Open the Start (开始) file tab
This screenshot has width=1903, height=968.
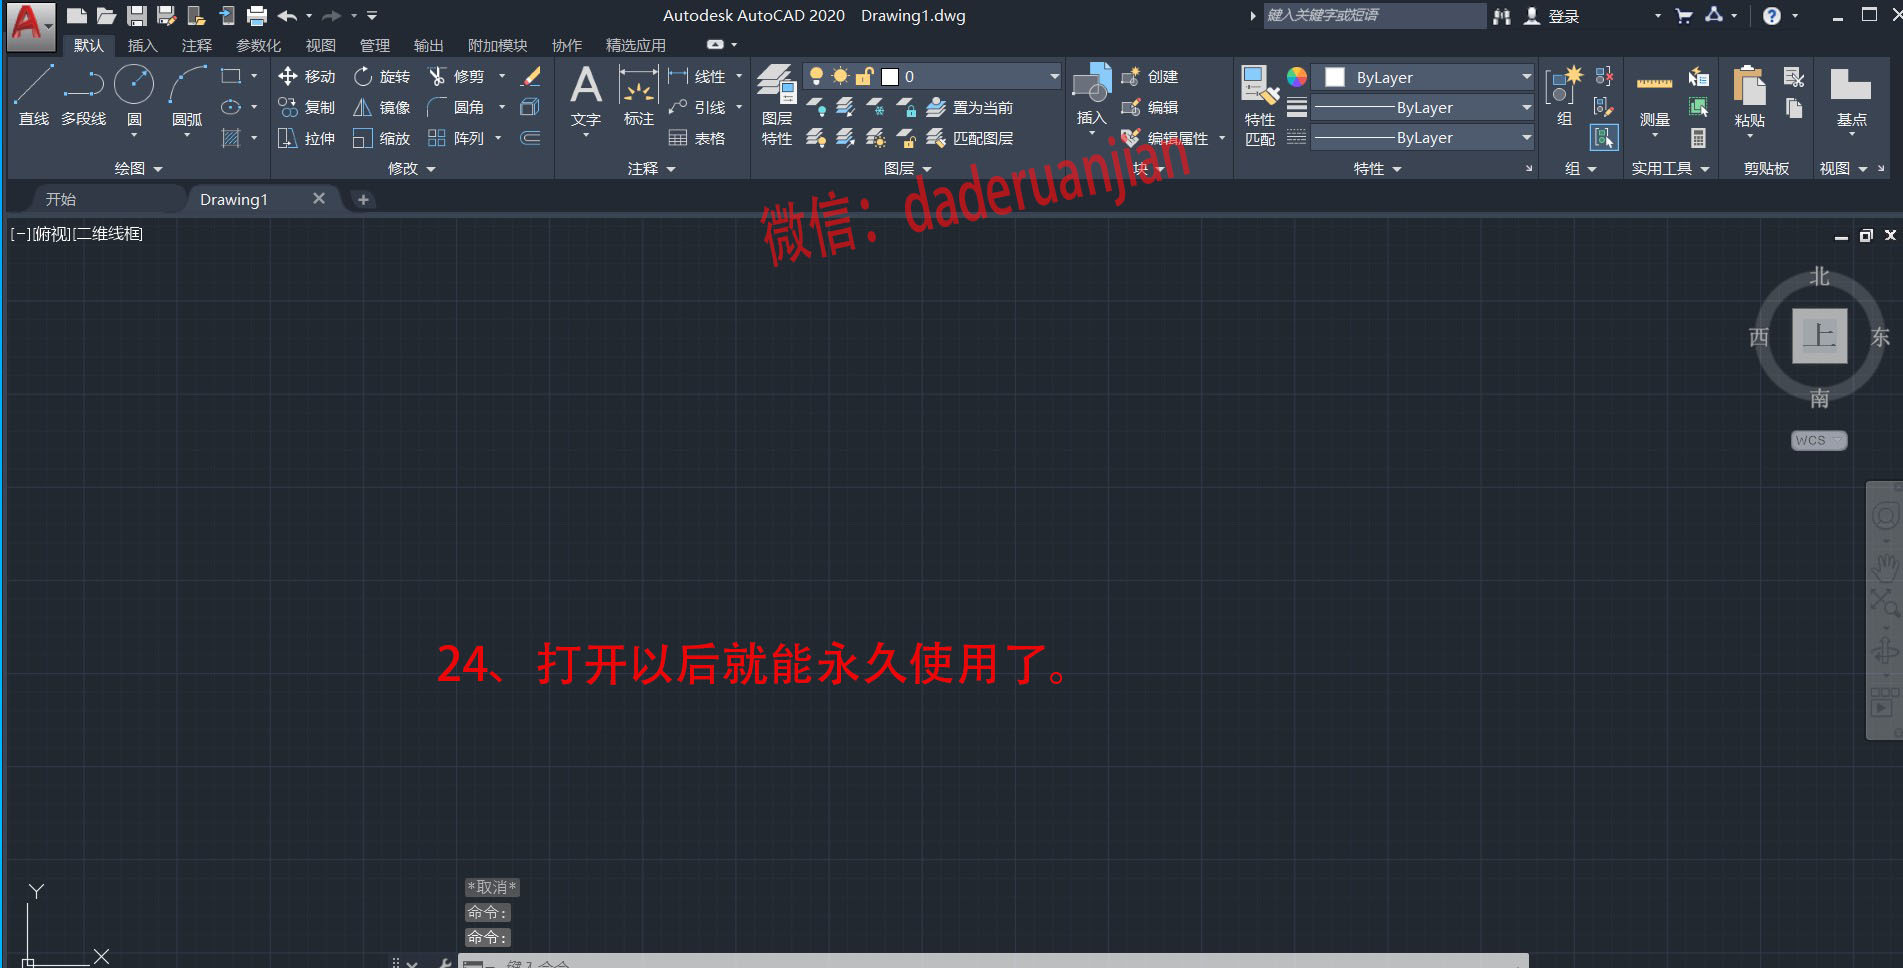click(x=60, y=199)
